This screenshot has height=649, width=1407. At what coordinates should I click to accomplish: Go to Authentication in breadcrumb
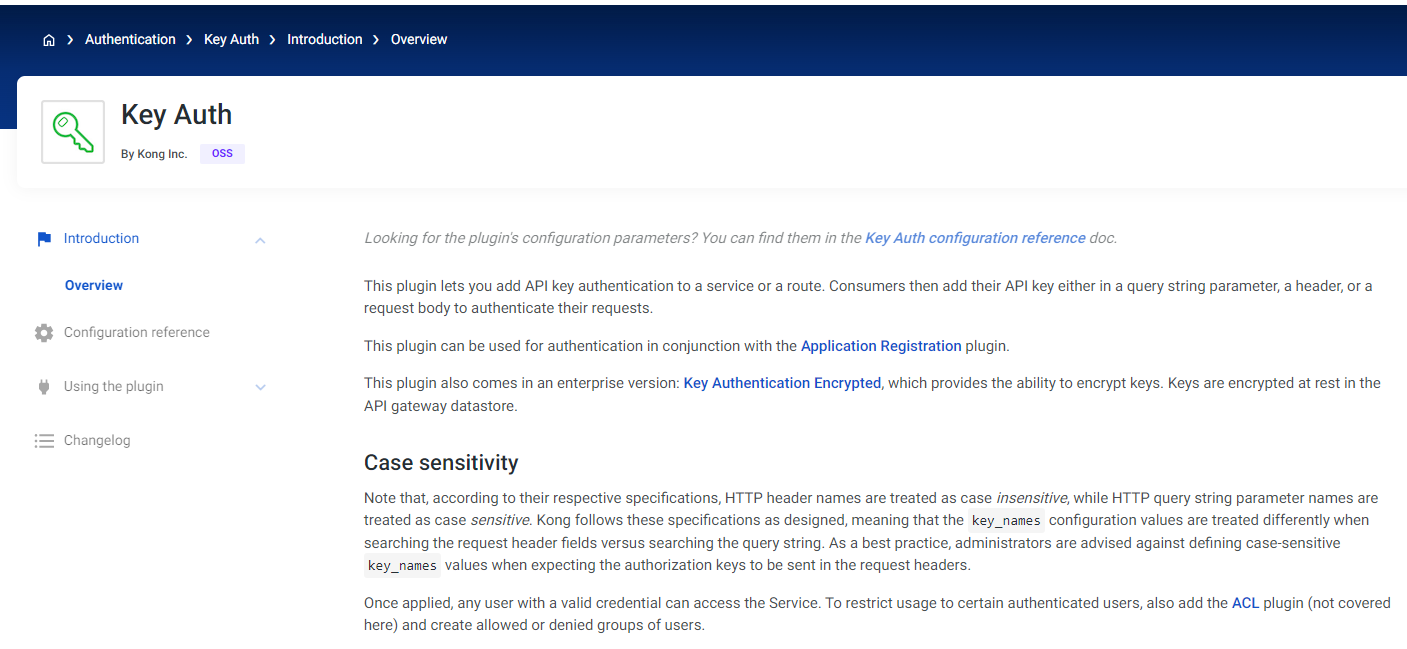coord(130,40)
